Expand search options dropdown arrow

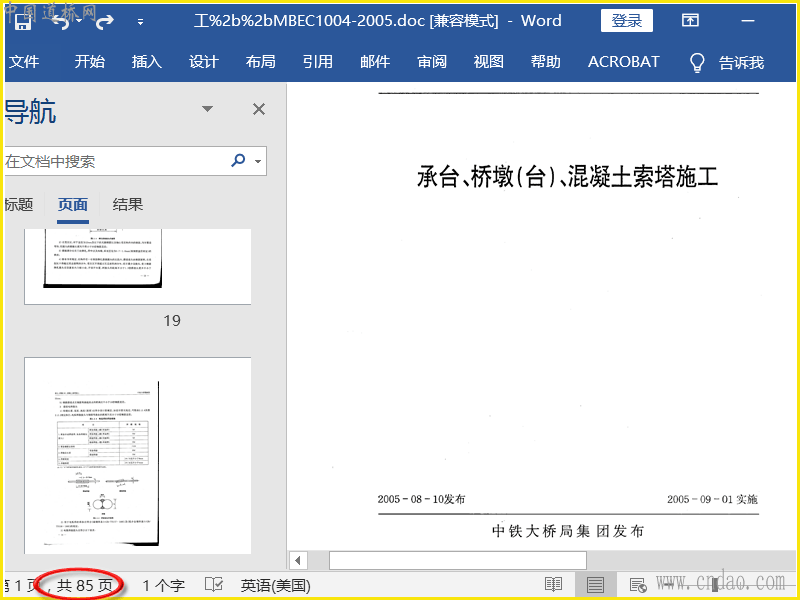(x=258, y=161)
